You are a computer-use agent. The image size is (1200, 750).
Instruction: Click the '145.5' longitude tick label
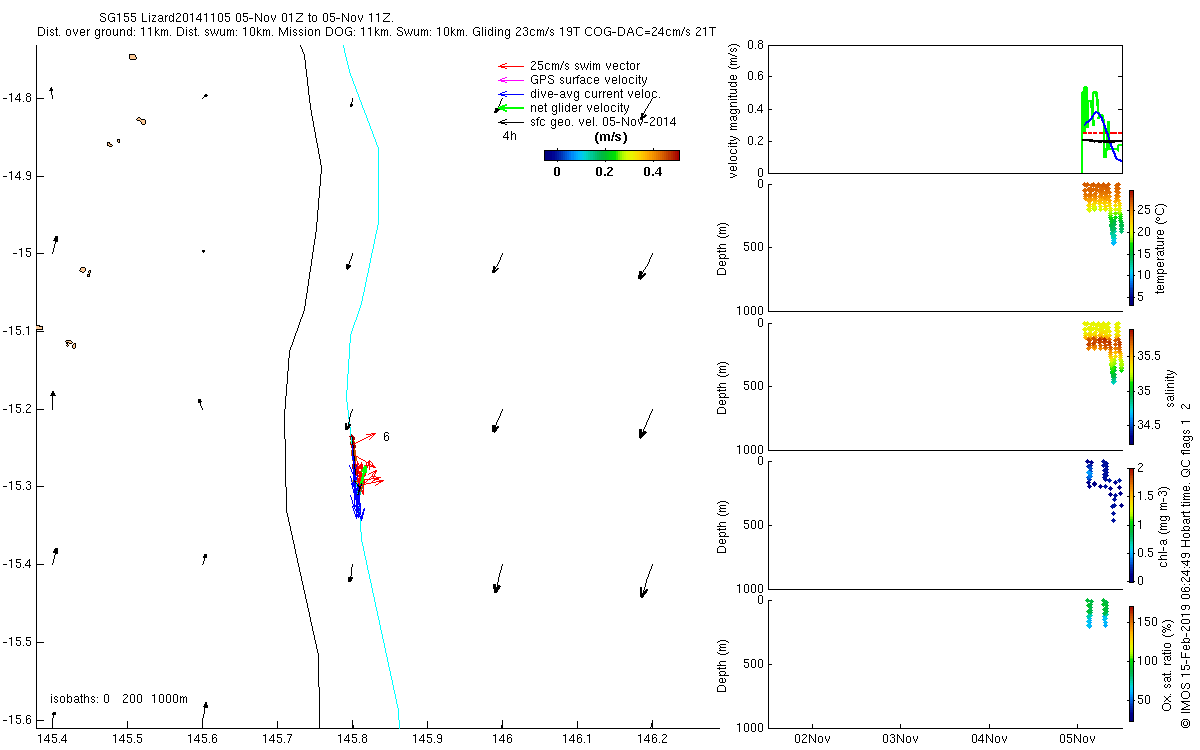click(128, 739)
